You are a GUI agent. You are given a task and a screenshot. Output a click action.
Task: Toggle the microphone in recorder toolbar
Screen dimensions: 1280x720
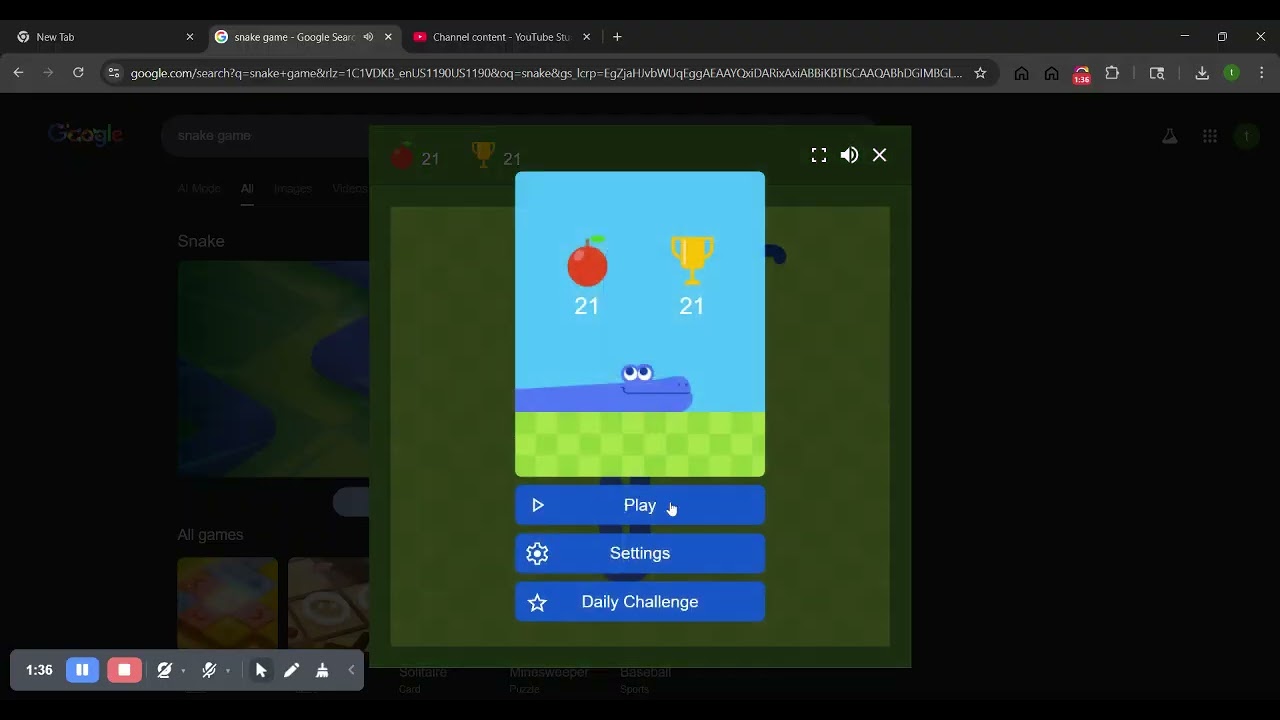pyautogui.click(x=209, y=670)
